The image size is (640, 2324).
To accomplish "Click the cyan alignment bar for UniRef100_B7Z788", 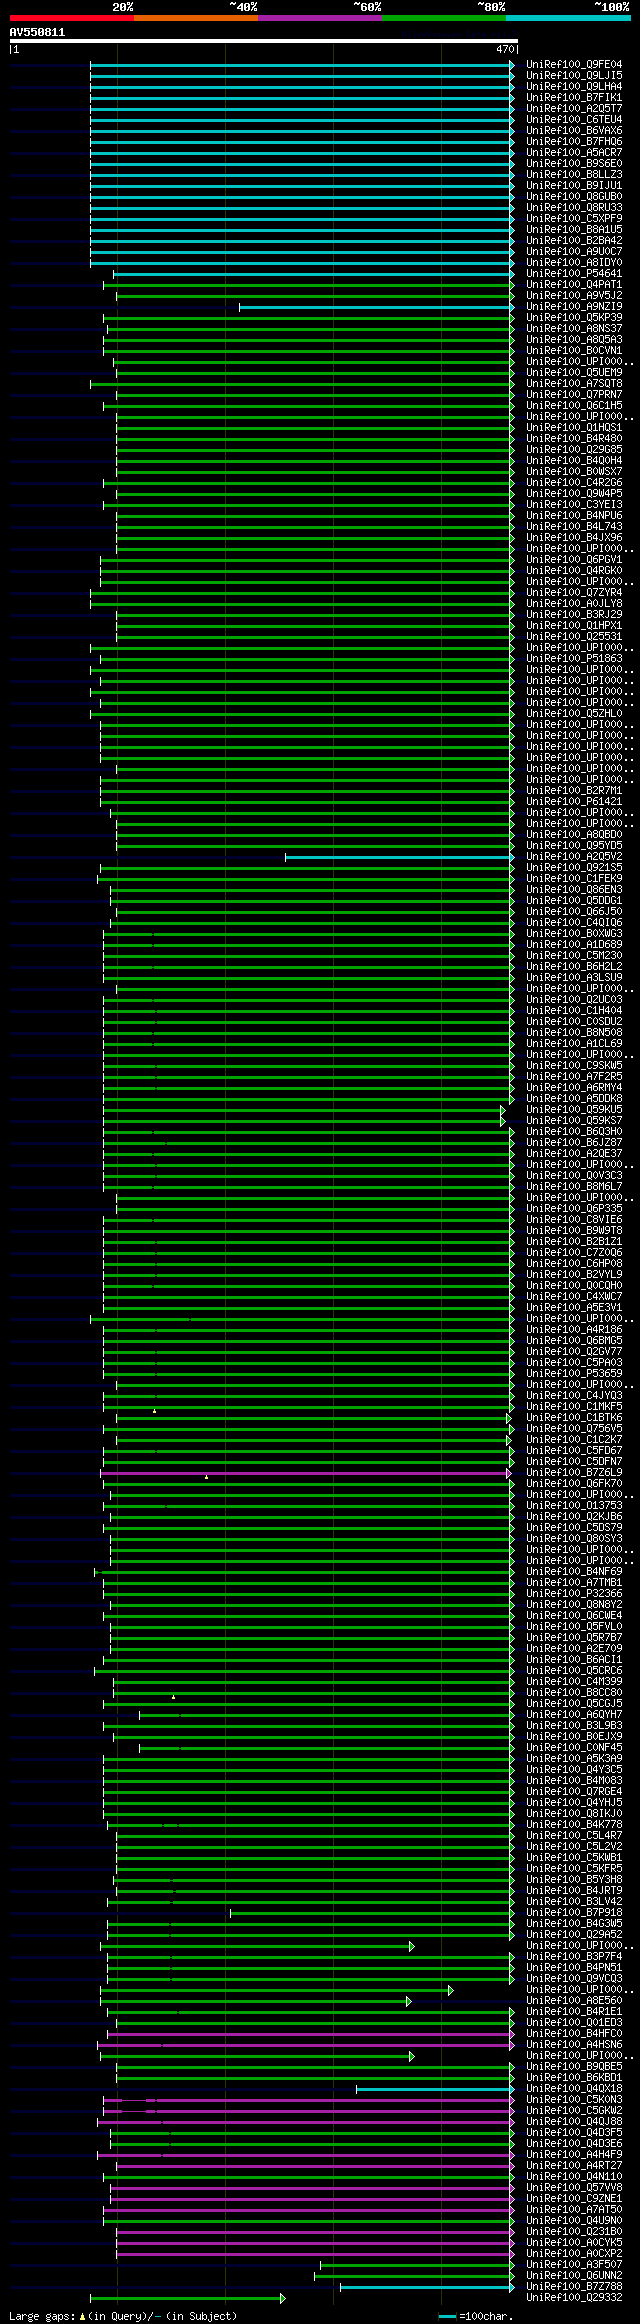I will click(x=427, y=2287).
